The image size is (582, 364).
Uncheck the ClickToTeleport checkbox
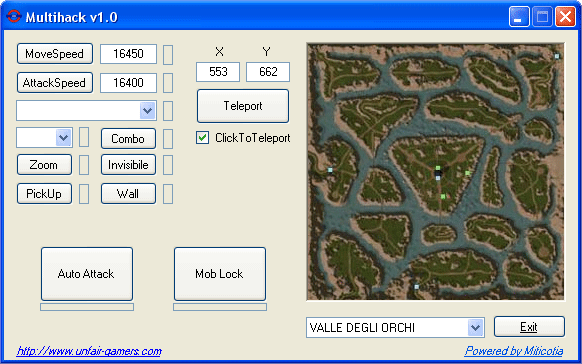click(202, 138)
